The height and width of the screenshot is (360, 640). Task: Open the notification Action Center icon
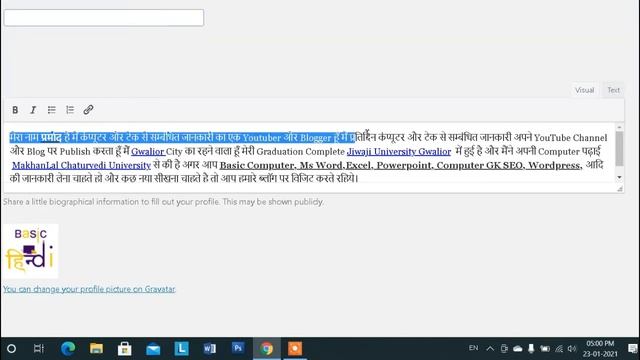pyautogui.click(x=632, y=349)
